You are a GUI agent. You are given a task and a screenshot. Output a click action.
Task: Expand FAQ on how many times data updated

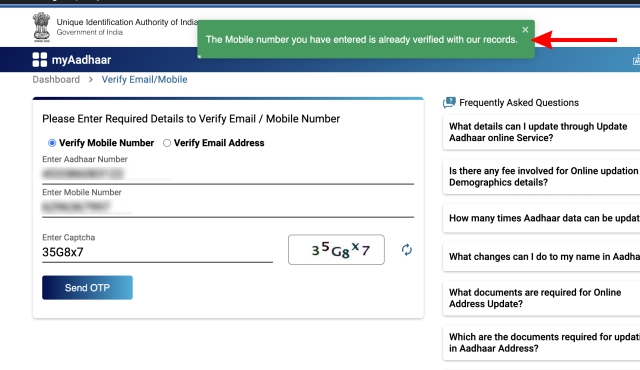[541, 218]
